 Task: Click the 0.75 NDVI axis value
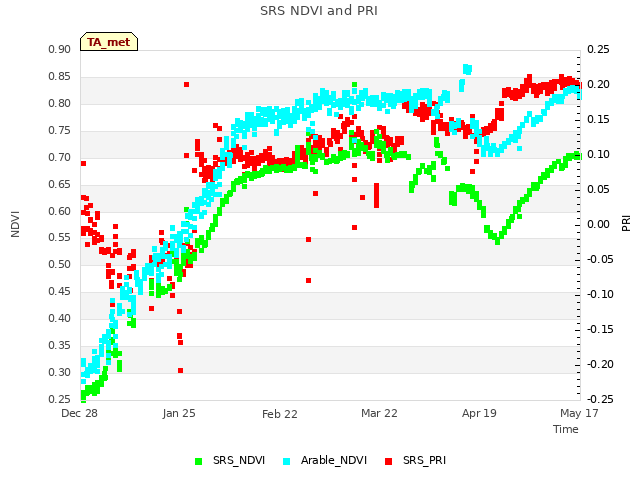(x=60, y=131)
